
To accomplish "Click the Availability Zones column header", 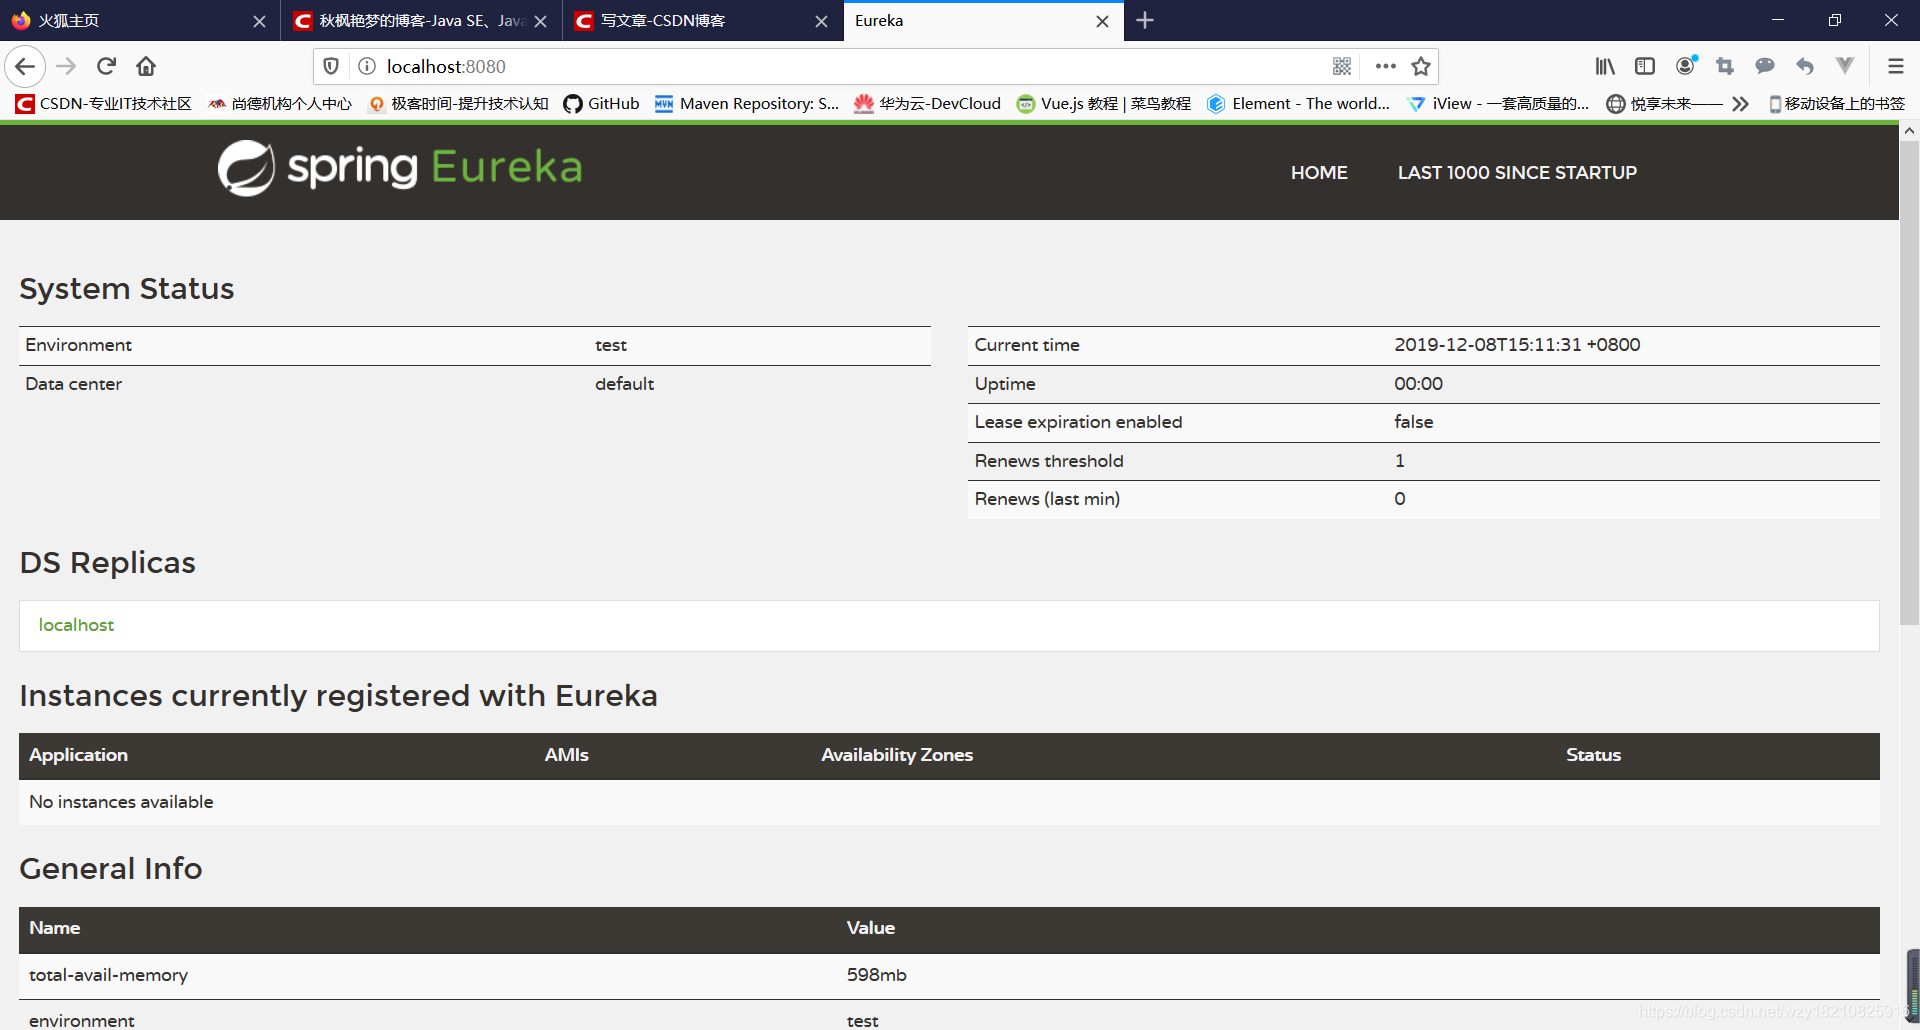I will (x=897, y=755).
